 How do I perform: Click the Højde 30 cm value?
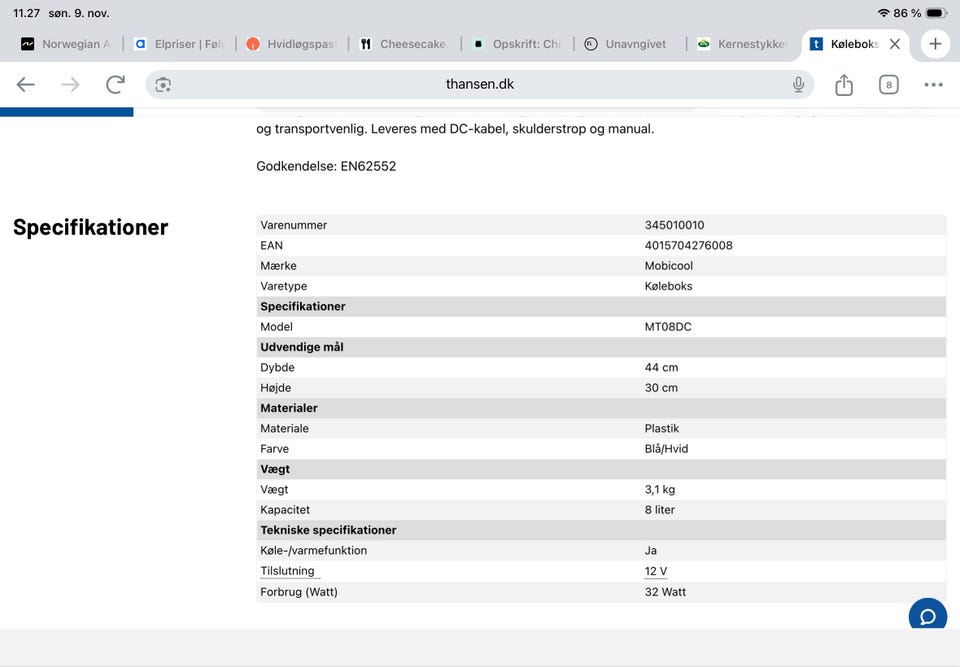point(661,388)
